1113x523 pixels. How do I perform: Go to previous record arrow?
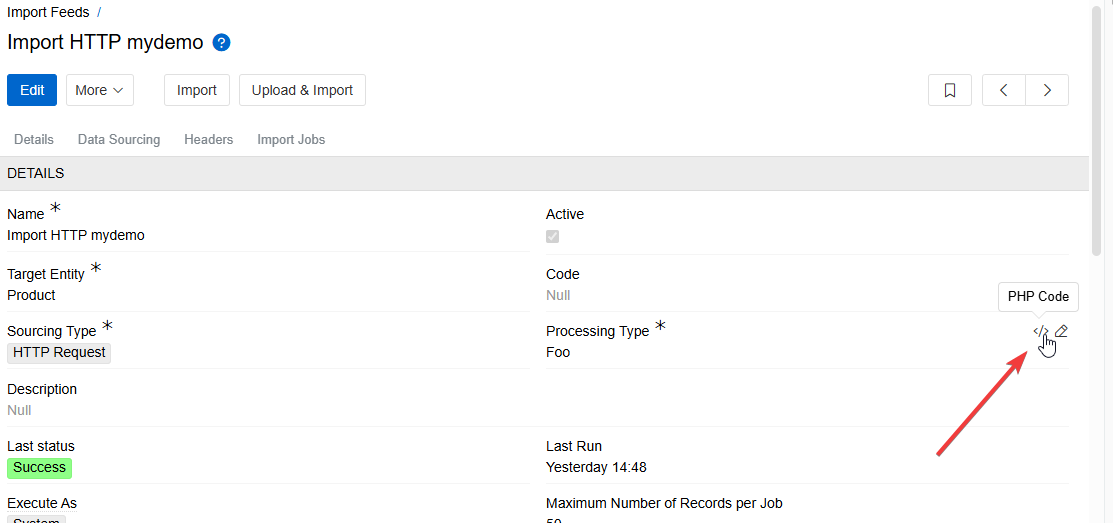point(1004,90)
